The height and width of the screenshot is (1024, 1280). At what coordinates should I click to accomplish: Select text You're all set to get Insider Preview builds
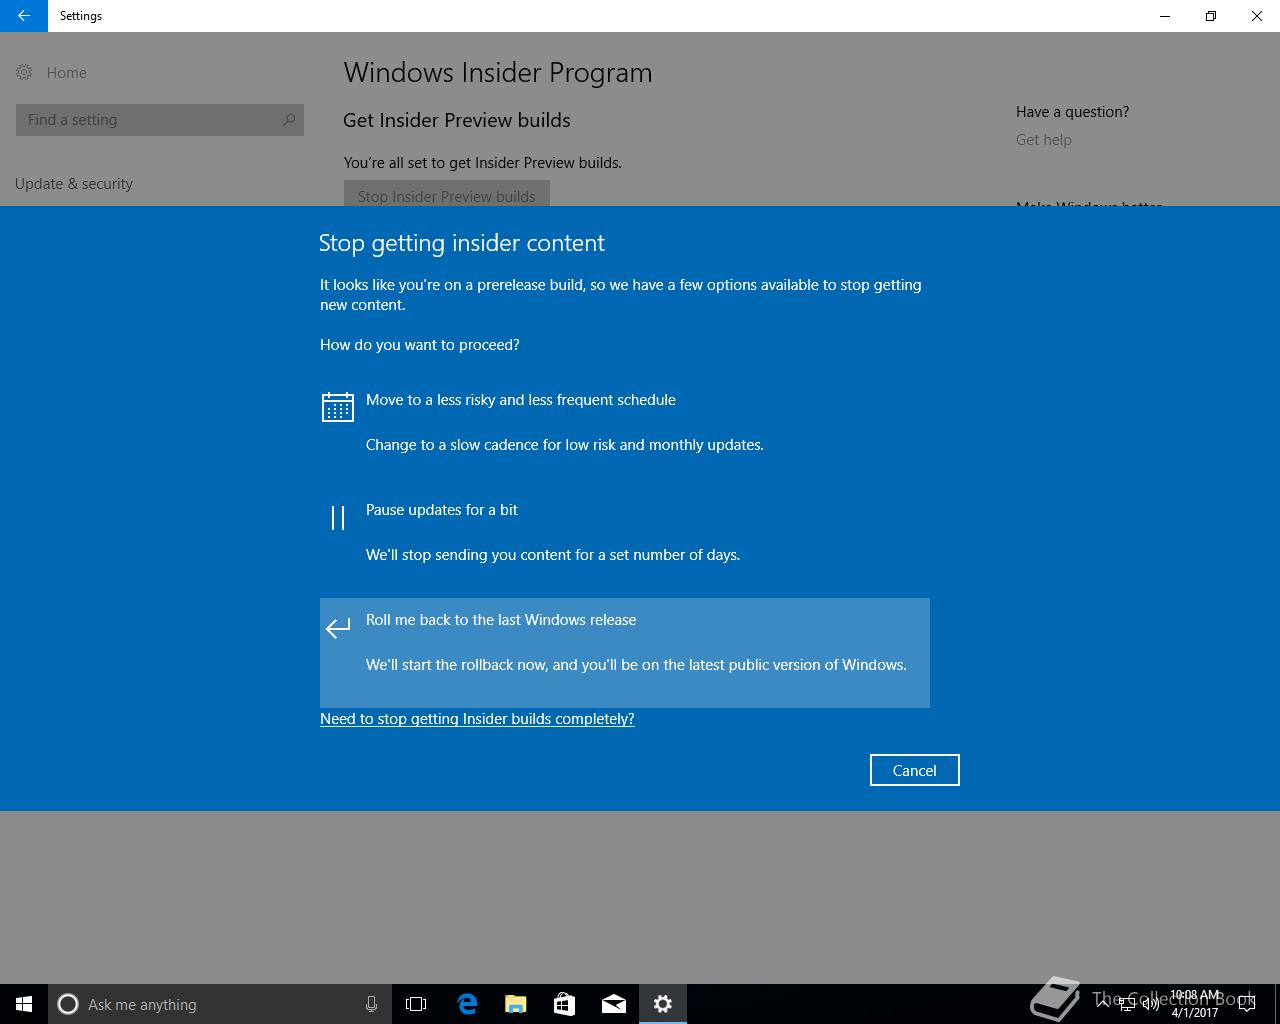tap(483, 163)
